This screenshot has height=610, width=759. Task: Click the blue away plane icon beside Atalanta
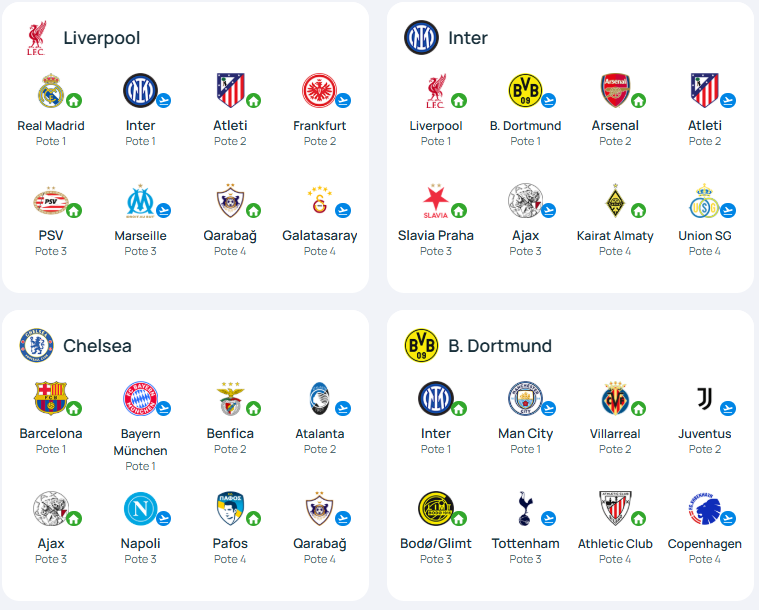tap(343, 409)
